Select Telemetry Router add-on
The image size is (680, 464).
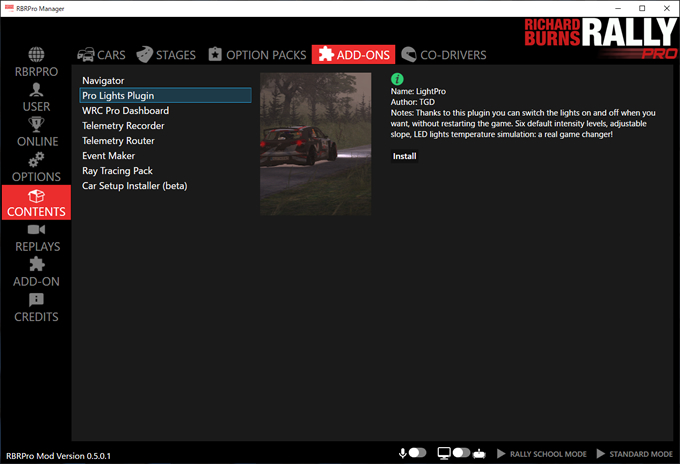165,141
